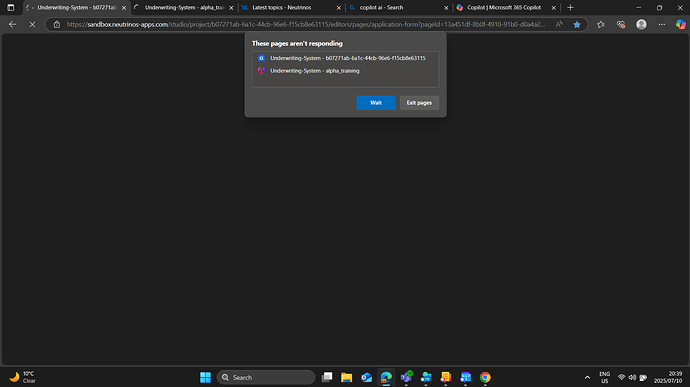Open the Copilot sidebar icon
This screenshot has width=690, height=387.
pyautogui.click(x=681, y=25)
